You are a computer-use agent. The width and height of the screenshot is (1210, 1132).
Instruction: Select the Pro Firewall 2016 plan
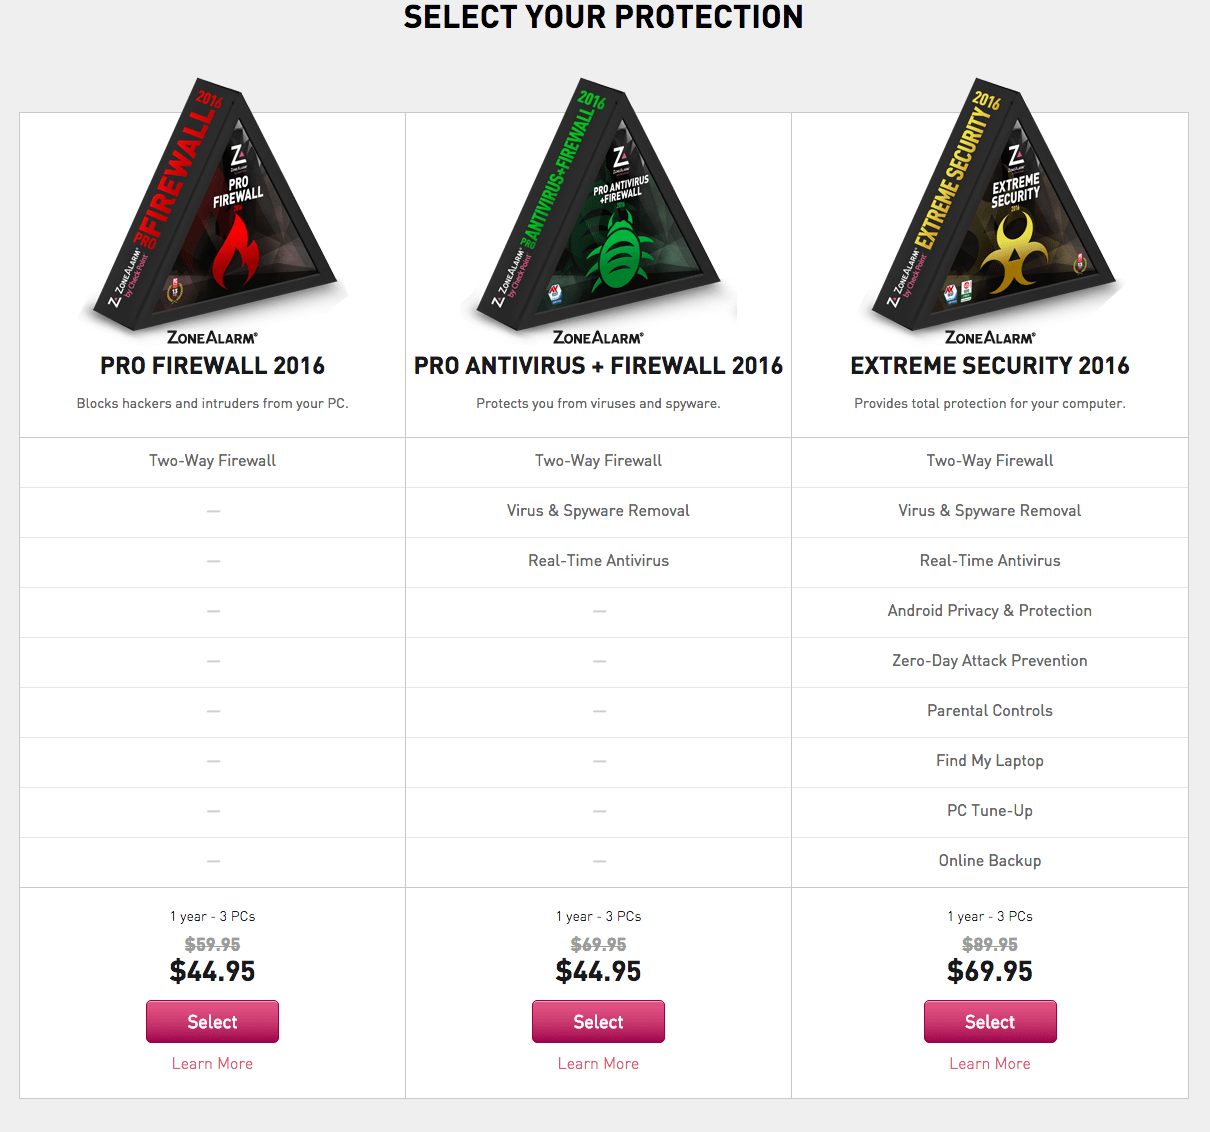[212, 1022]
